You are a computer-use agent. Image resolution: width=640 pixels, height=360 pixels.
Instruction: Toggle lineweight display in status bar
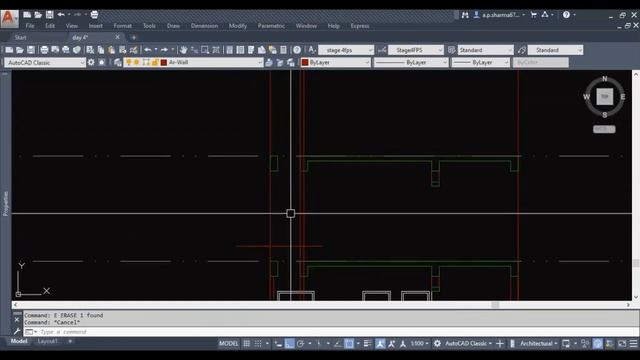367,344
